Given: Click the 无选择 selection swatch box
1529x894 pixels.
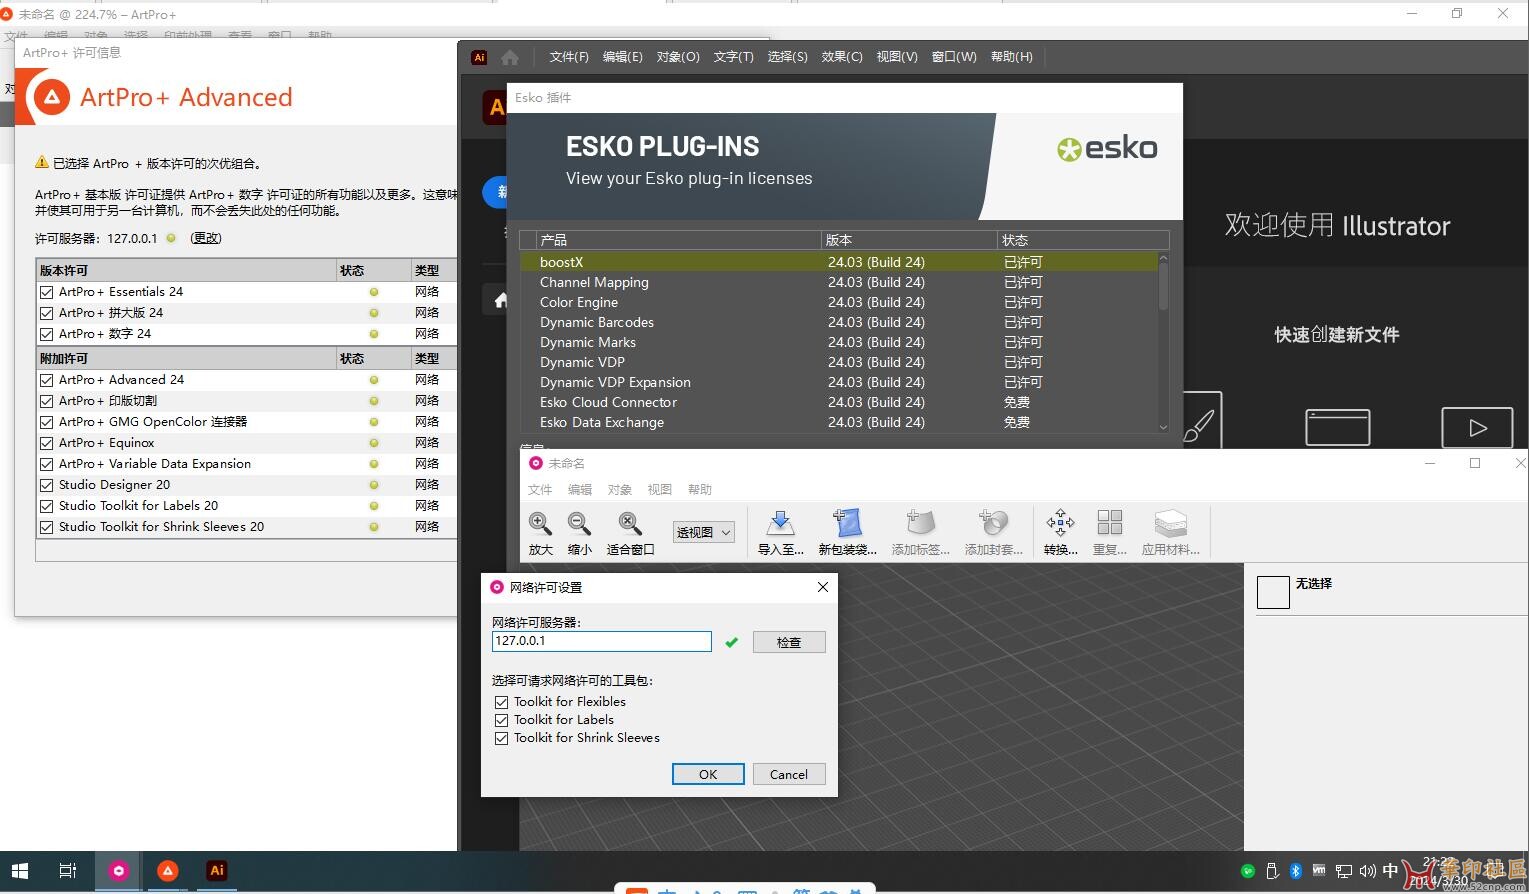Looking at the screenshot, I should tap(1273, 592).
